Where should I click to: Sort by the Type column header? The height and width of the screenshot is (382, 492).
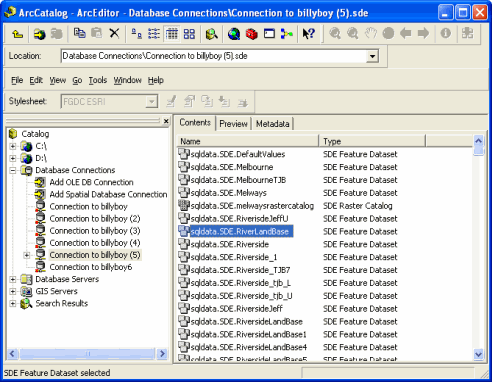pyautogui.click(x=372, y=141)
